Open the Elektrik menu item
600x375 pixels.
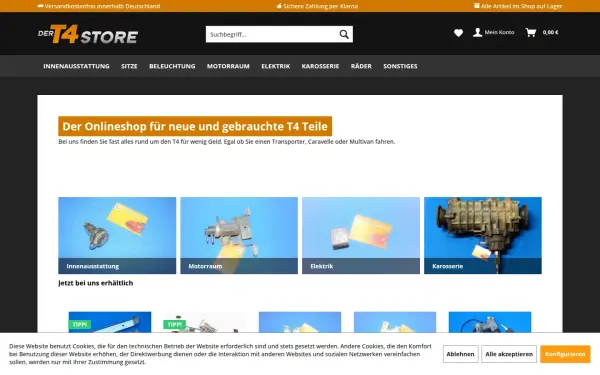tap(276, 66)
